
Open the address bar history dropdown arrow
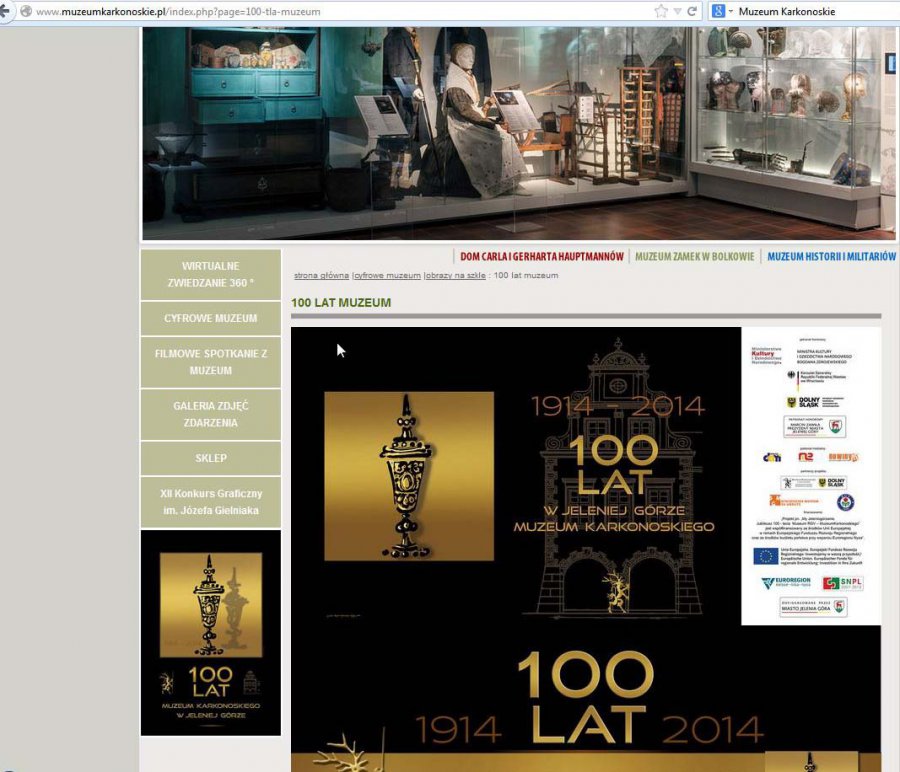click(x=677, y=11)
